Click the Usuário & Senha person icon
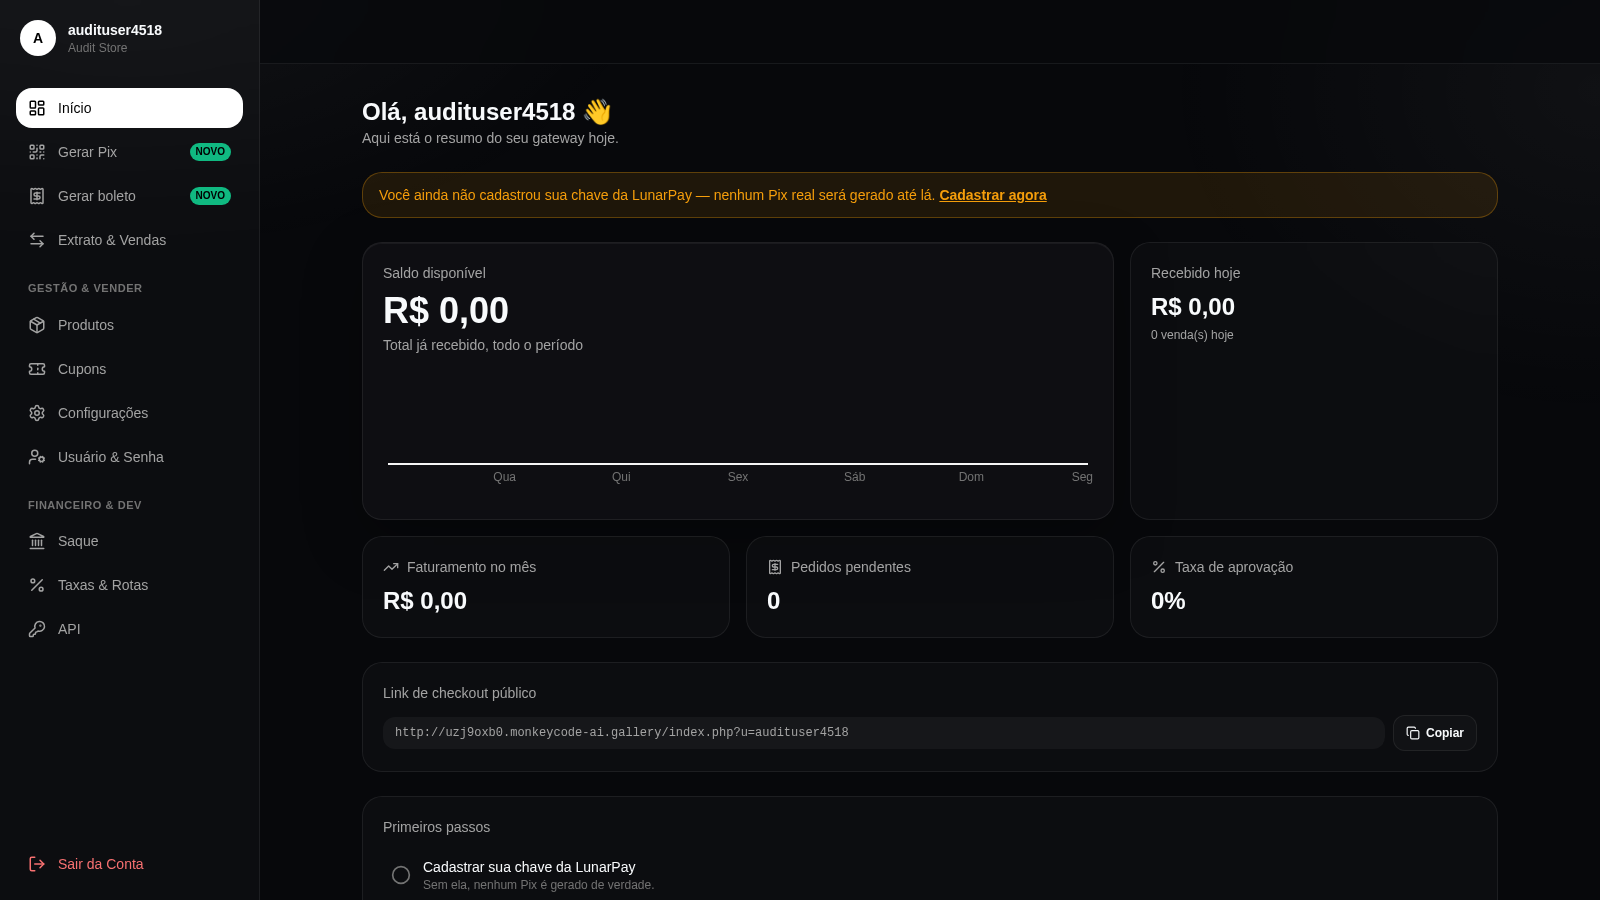Viewport: 1600px width, 900px height. point(37,457)
